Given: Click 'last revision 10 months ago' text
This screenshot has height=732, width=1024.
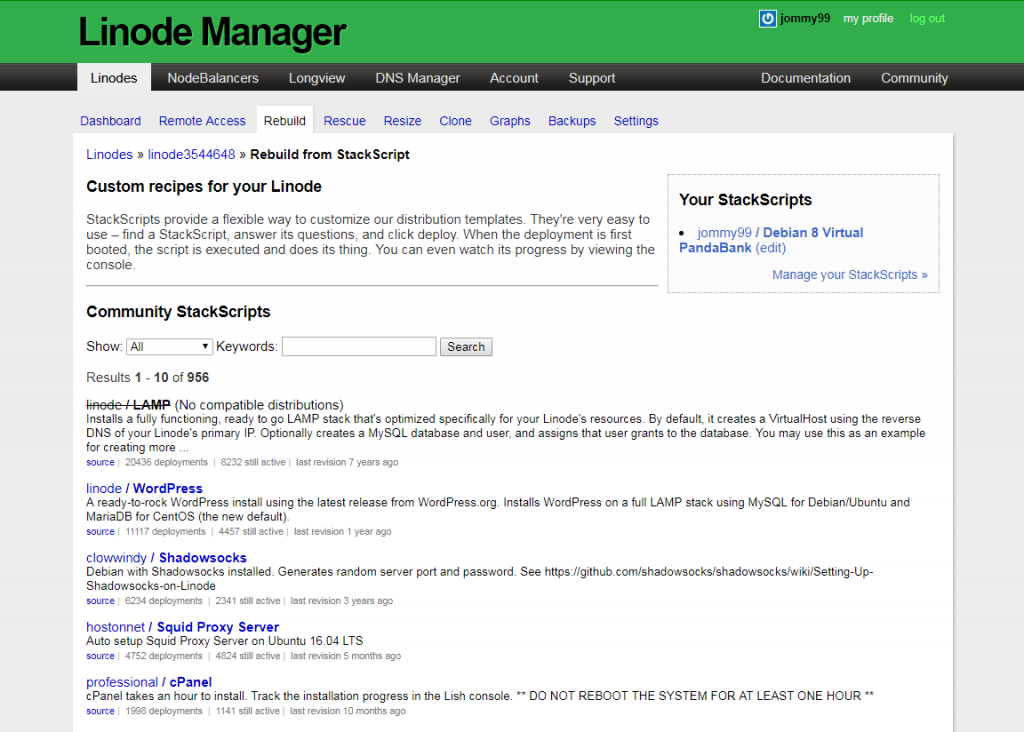Looking at the screenshot, I should (x=347, y=711).
